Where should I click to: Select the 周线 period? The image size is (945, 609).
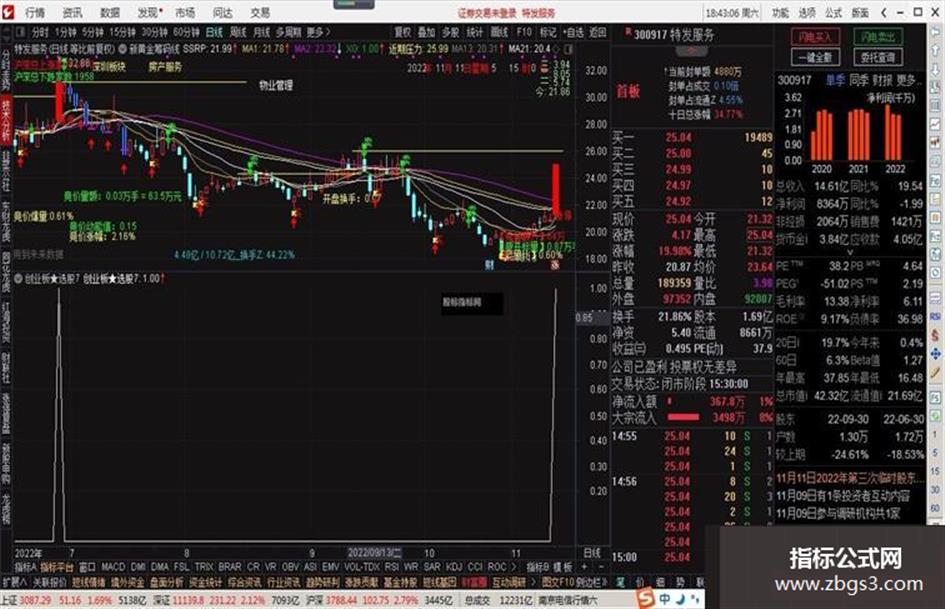[239, 32]
